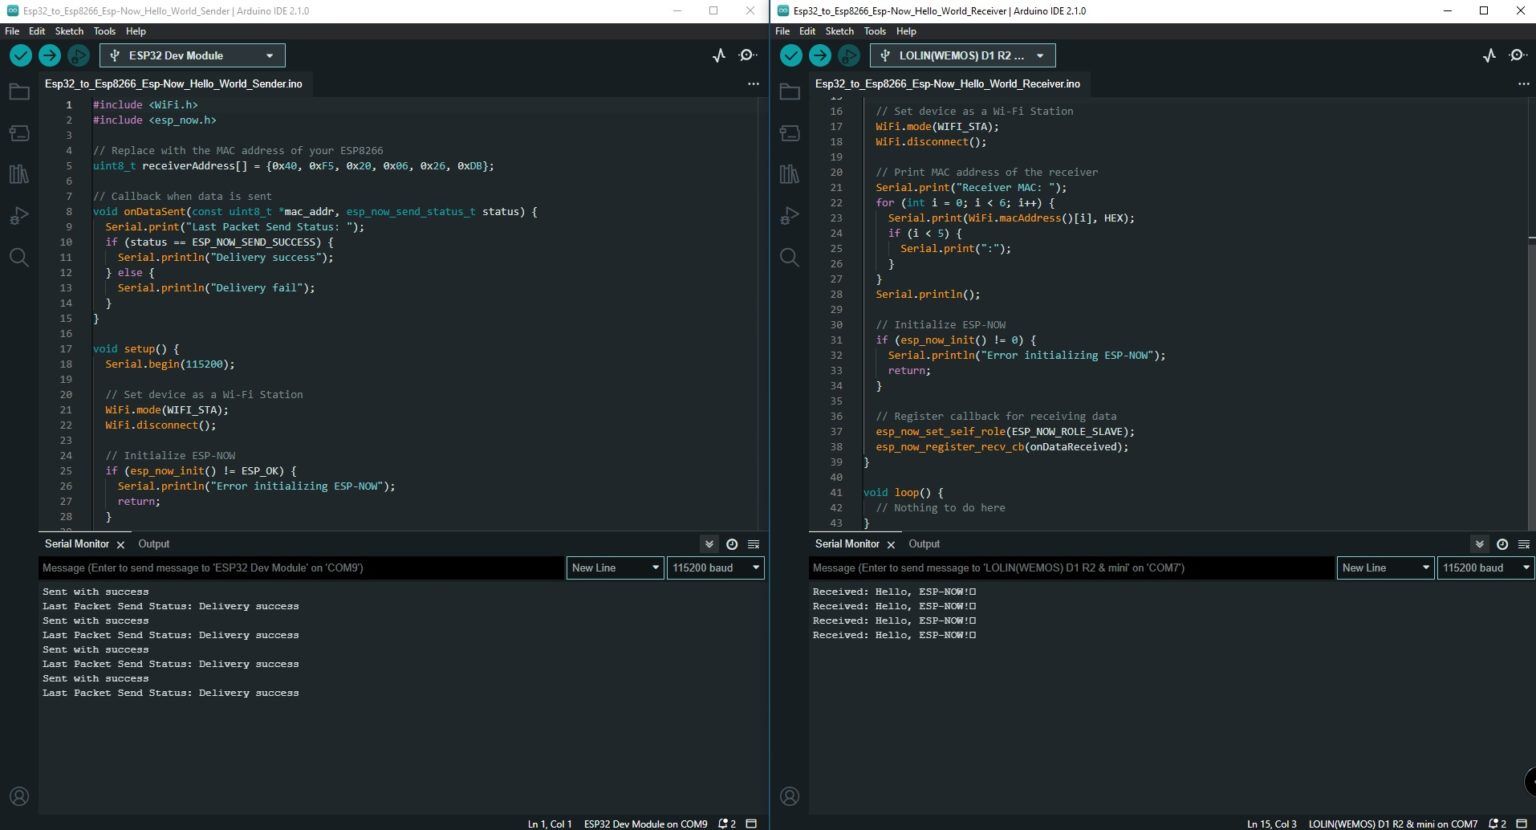Image resolution: width=1536 pixels, height=830 pixels.
Task: Upload the receiver sketch using the arrow icon
Action: click(x=819, y=55)
